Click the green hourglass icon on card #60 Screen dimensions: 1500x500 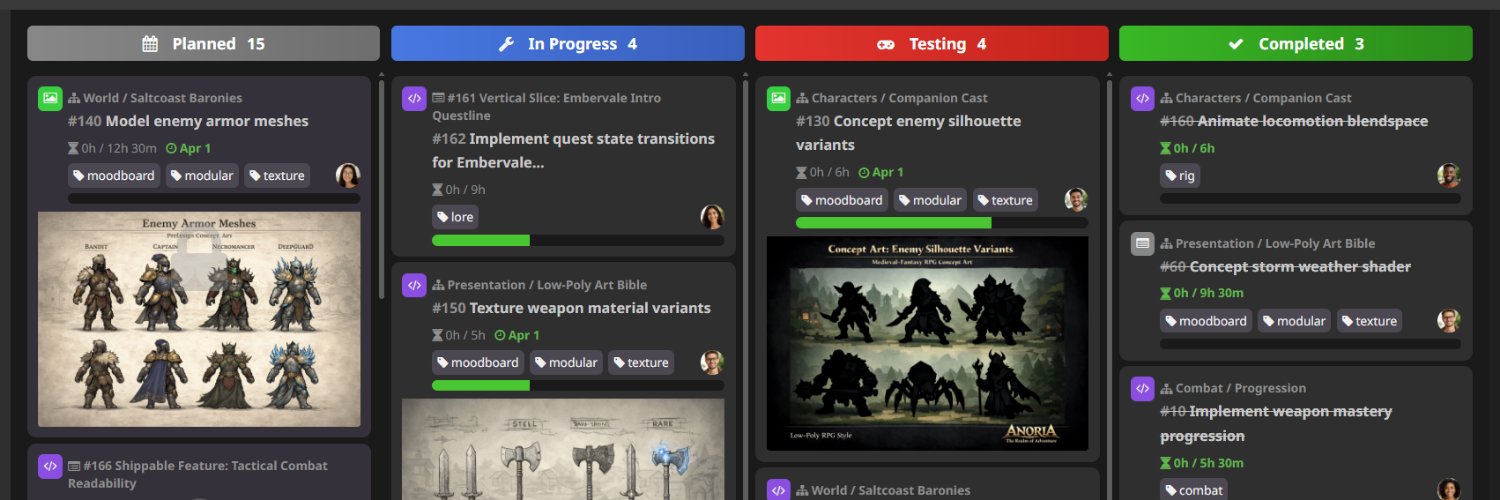(x=1165, y=293)
